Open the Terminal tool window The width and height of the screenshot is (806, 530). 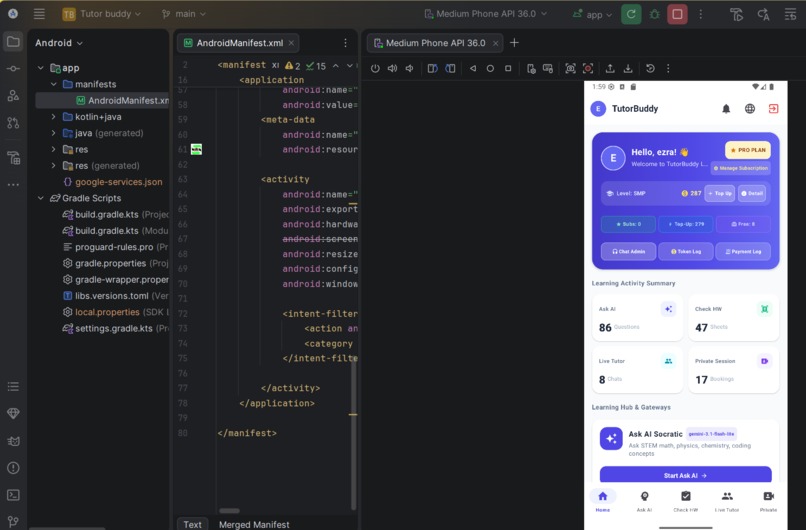pyautogui.click(x=13, y=495)
